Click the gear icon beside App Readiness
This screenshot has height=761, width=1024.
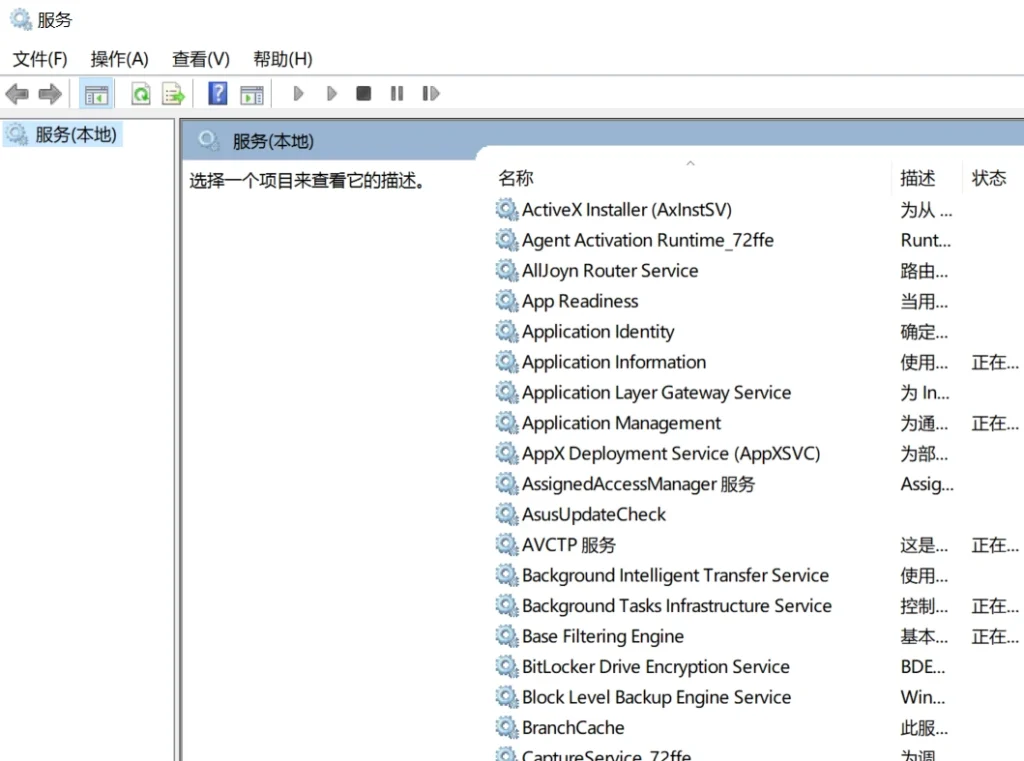point(507,301)
